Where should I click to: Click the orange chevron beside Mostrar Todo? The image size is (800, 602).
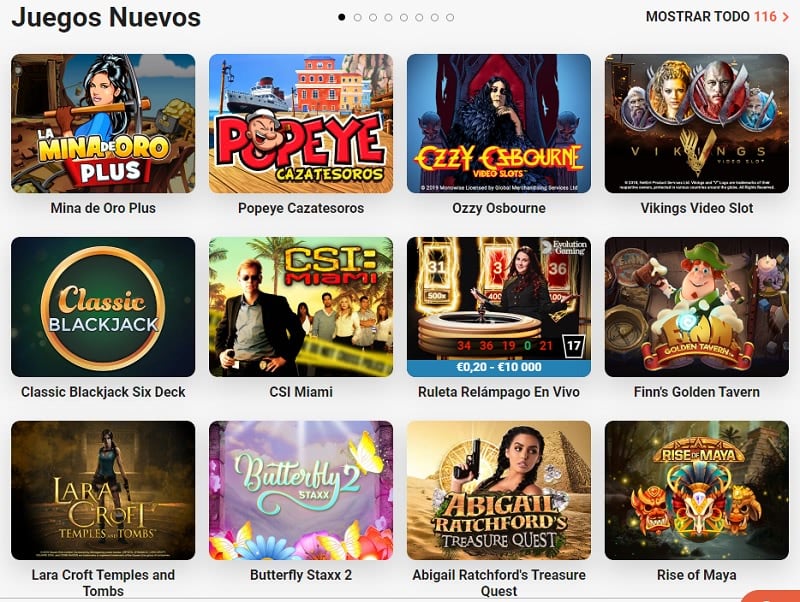(786, 17)
